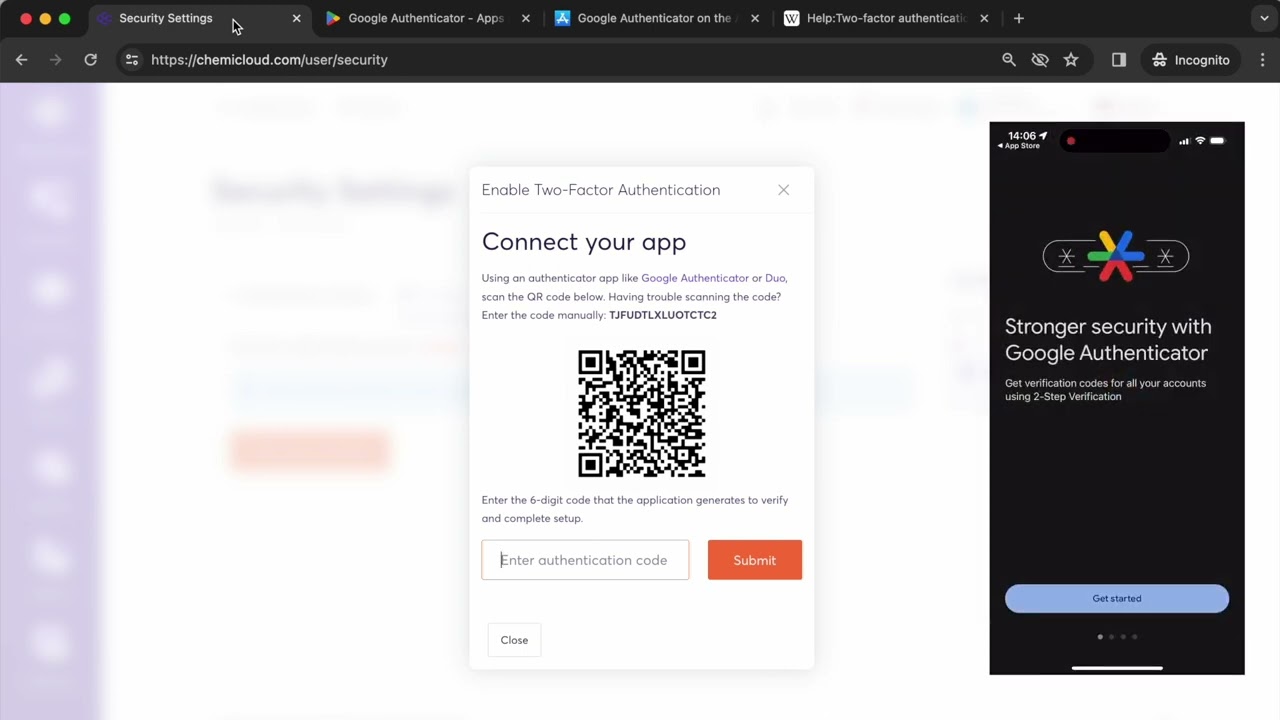Click the third-party cookies blocked eye icon

point(1040,60)
